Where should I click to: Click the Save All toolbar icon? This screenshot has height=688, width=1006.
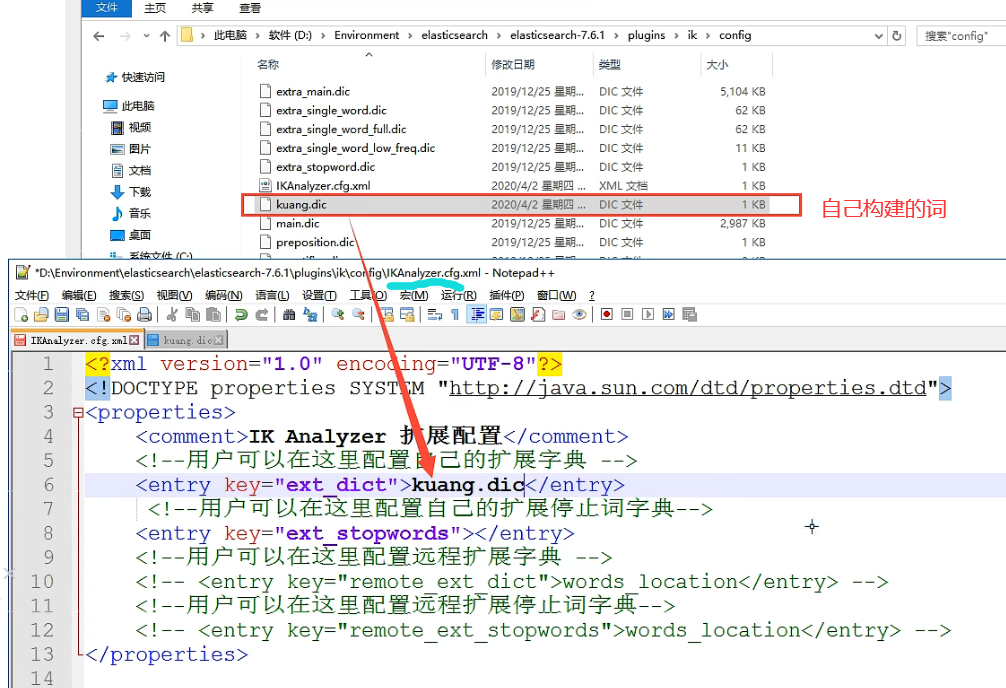82,314
